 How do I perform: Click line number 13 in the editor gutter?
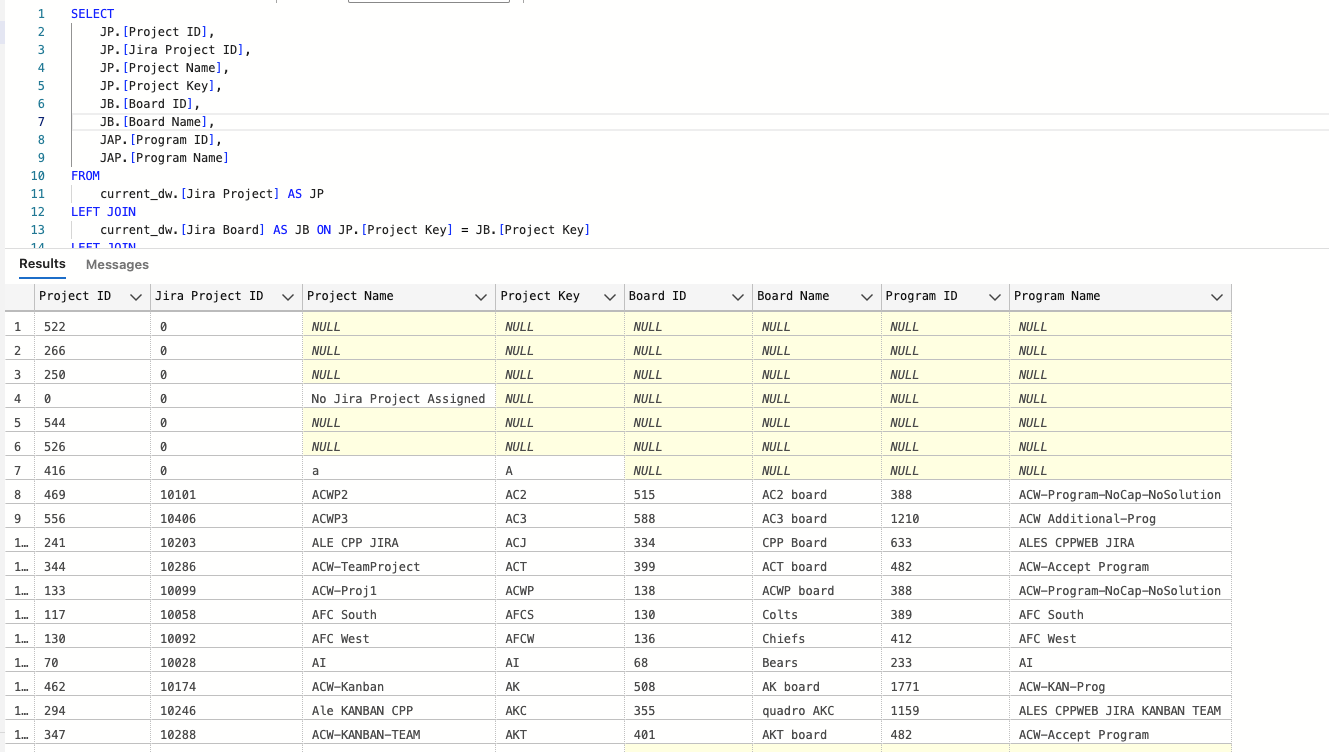[x=38, y=230]
